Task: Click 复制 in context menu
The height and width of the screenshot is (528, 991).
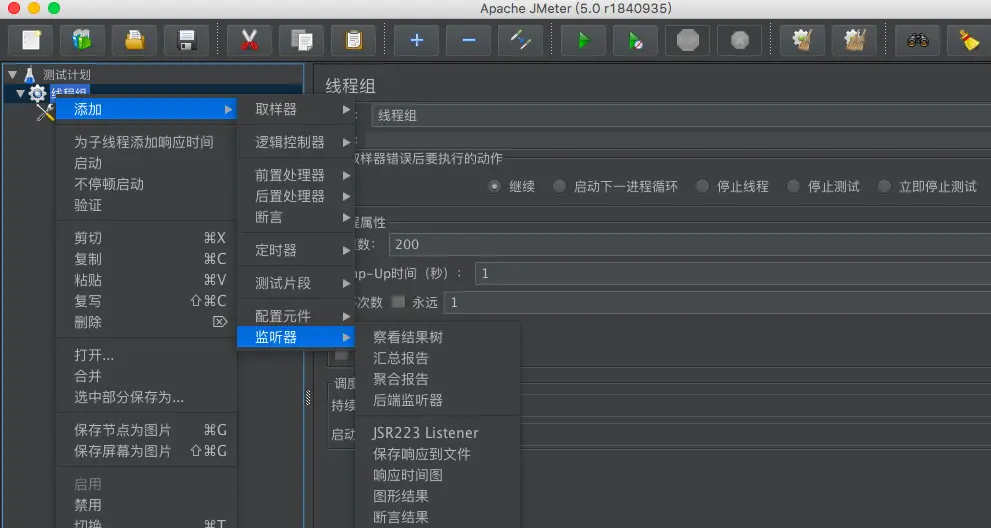Action: [147, 259]
